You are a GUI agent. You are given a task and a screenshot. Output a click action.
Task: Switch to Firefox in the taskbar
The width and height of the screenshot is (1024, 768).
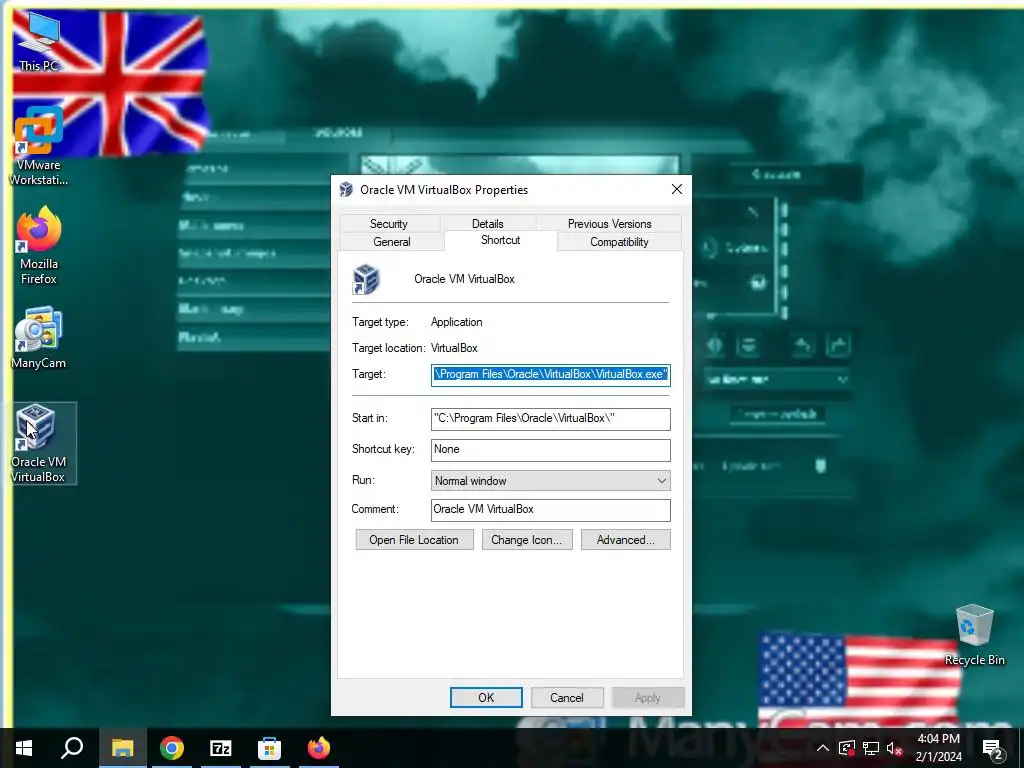[319, 748]
